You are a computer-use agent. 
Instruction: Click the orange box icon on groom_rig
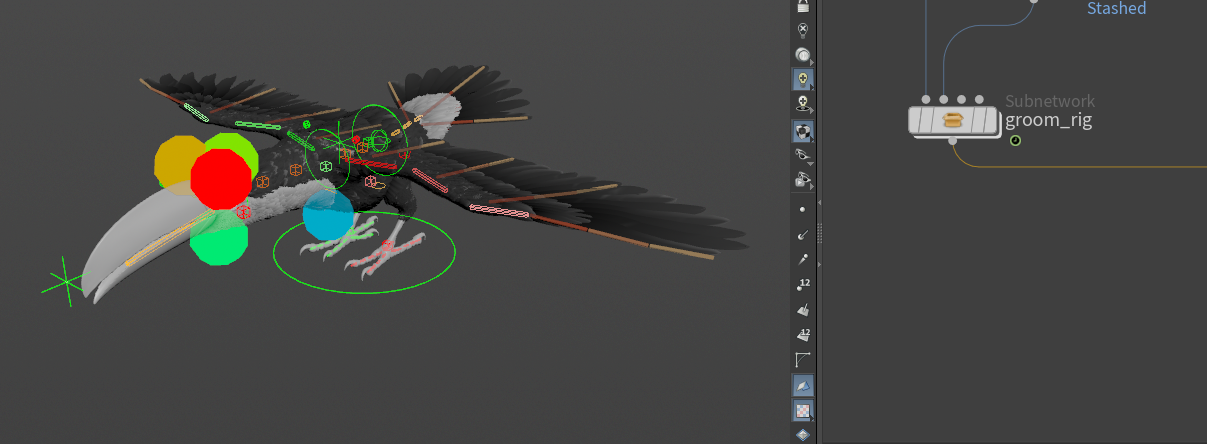click(x=954, y=121)
